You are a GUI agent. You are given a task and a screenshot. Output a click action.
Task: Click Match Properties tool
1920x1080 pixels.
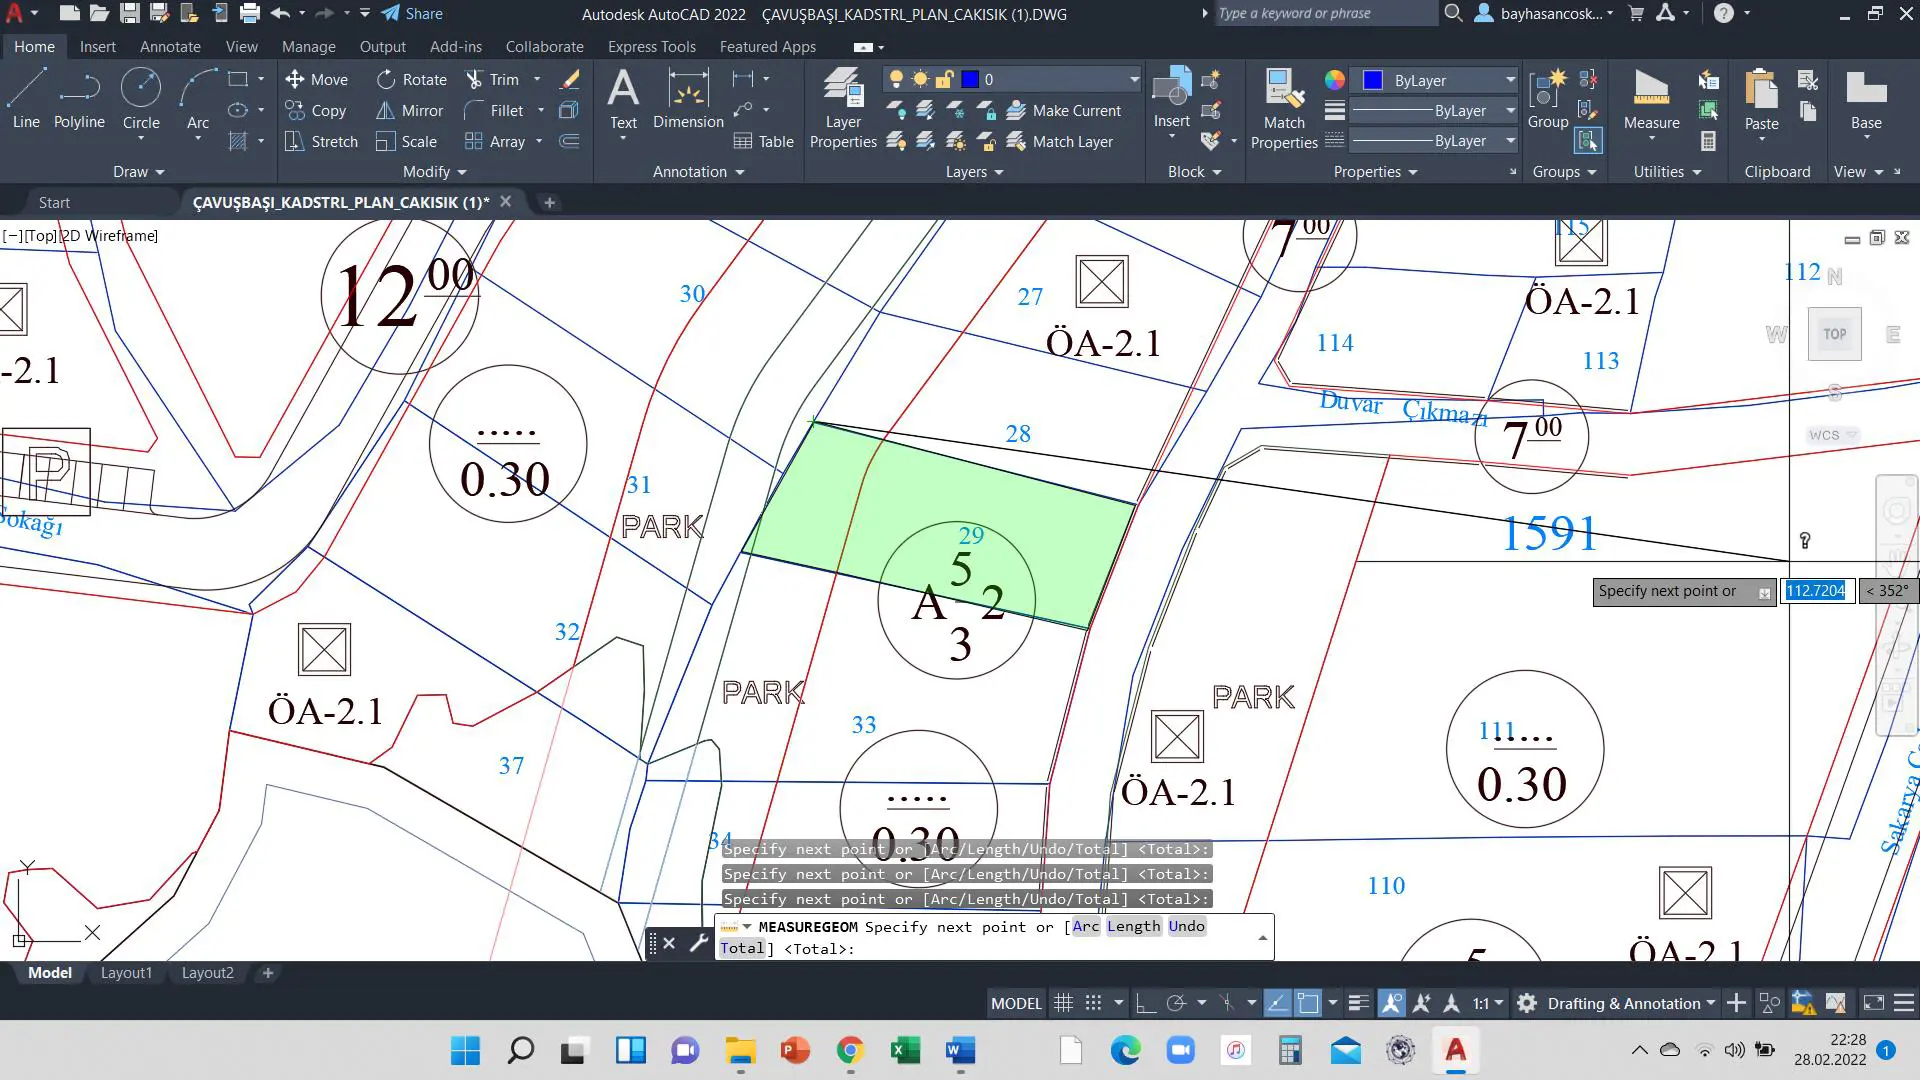coord(1284,108)
